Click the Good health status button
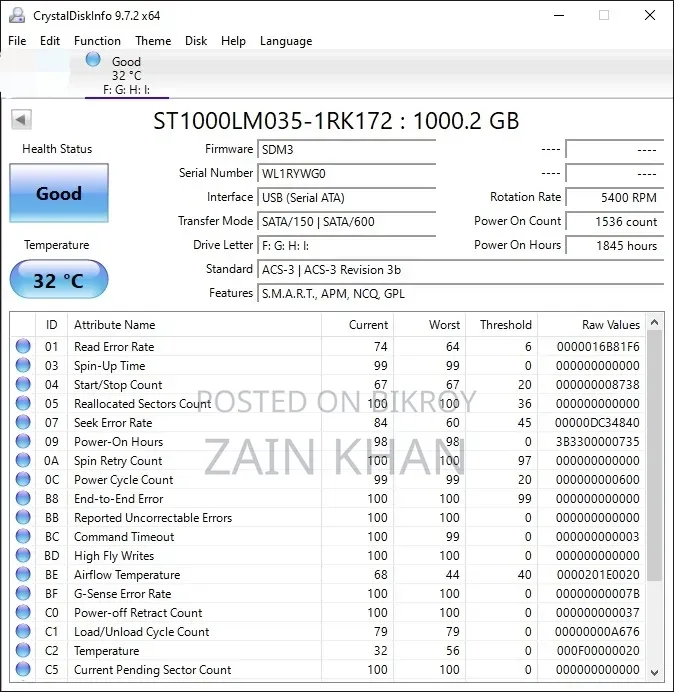The height and width of the screenshot is (692, 674). tap(59, 193)
